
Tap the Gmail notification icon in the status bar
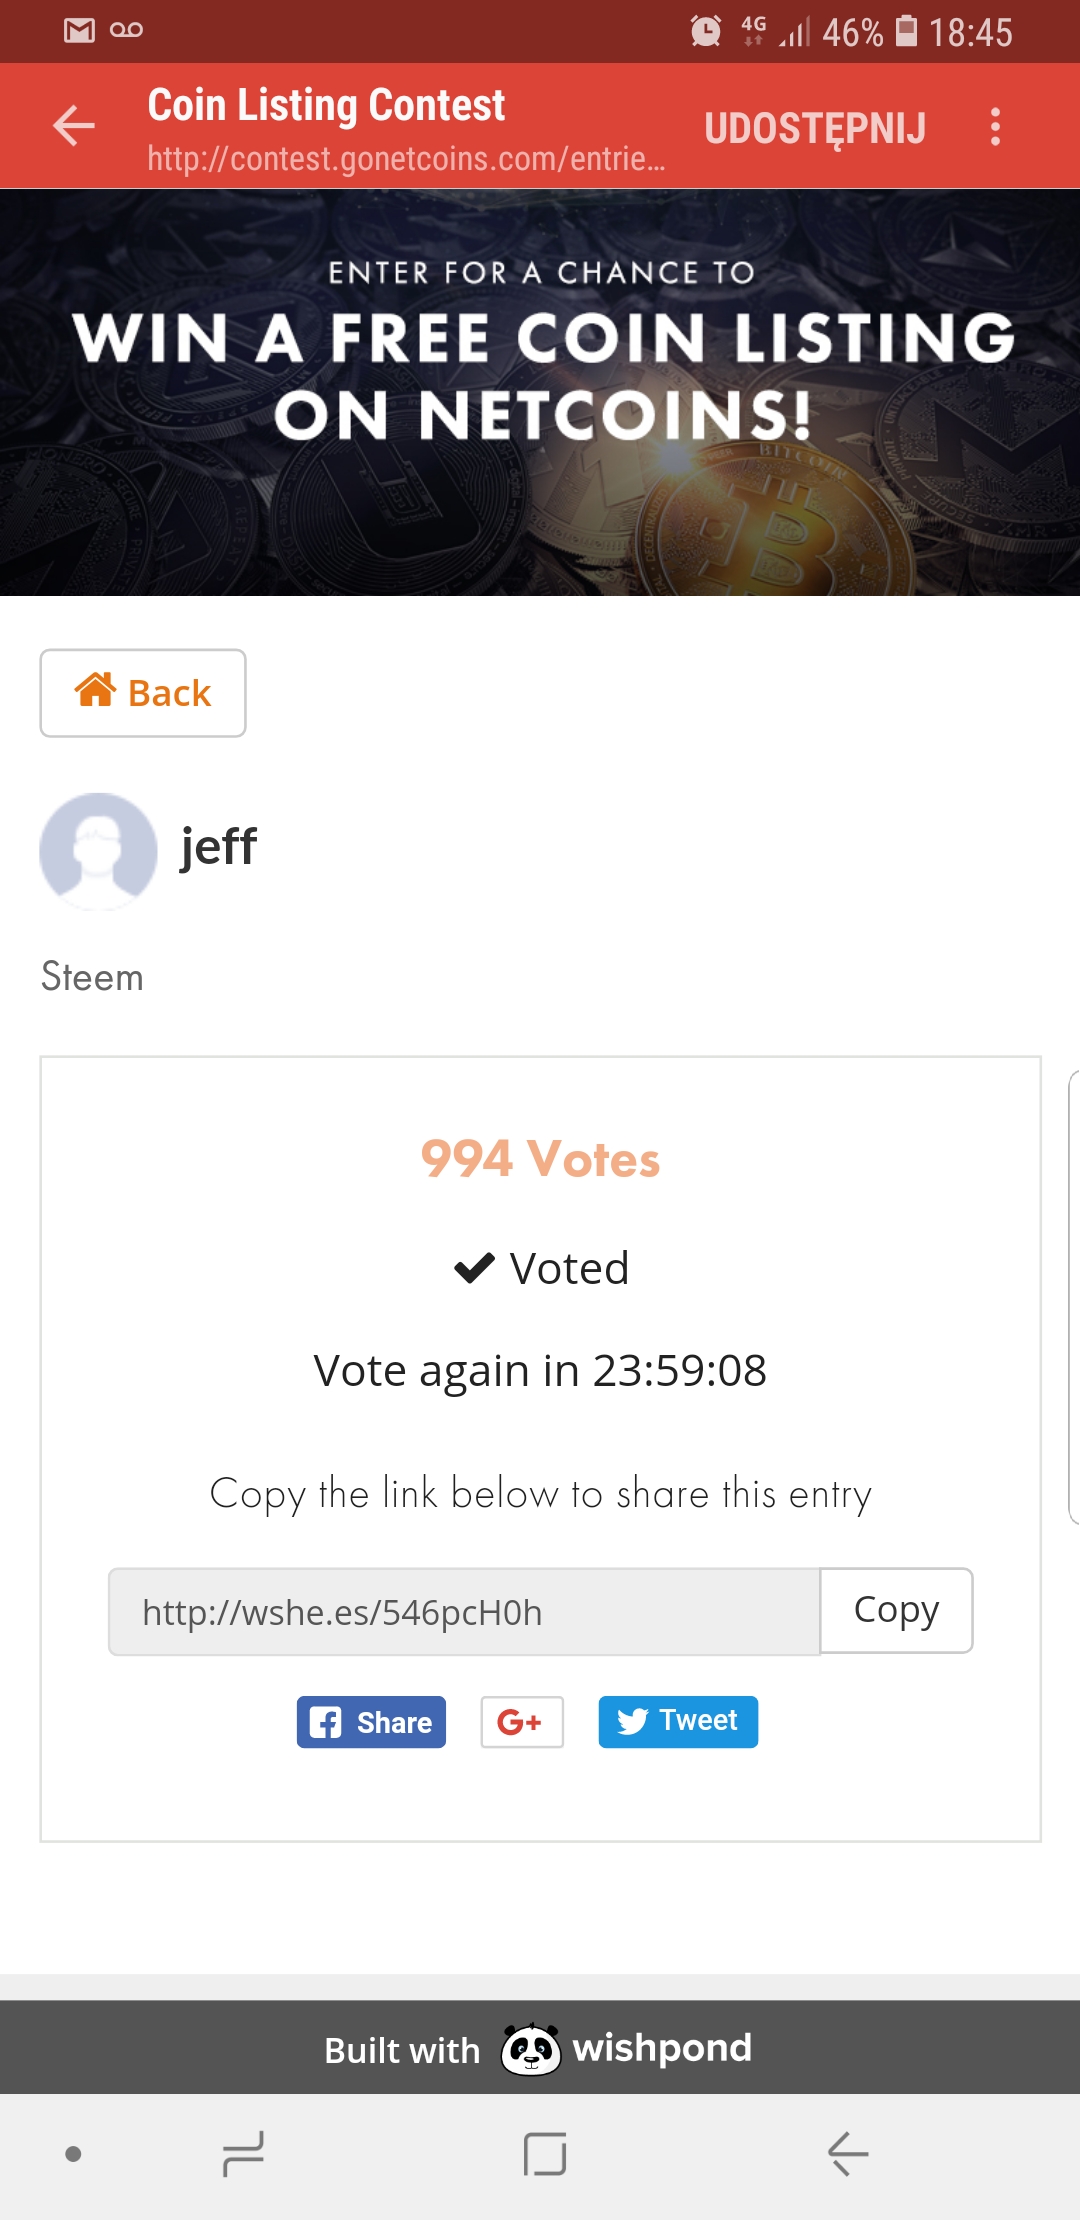pos(79,31)
